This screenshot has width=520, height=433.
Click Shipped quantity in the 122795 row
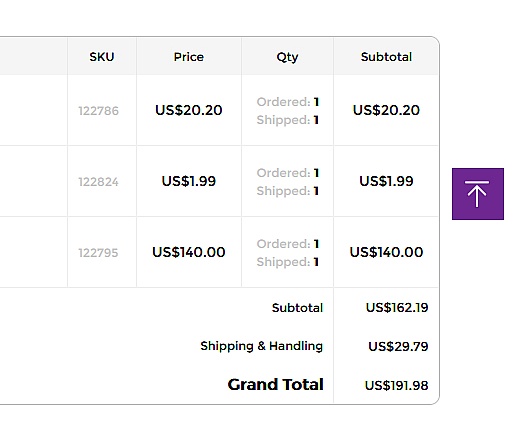[288, 262]
